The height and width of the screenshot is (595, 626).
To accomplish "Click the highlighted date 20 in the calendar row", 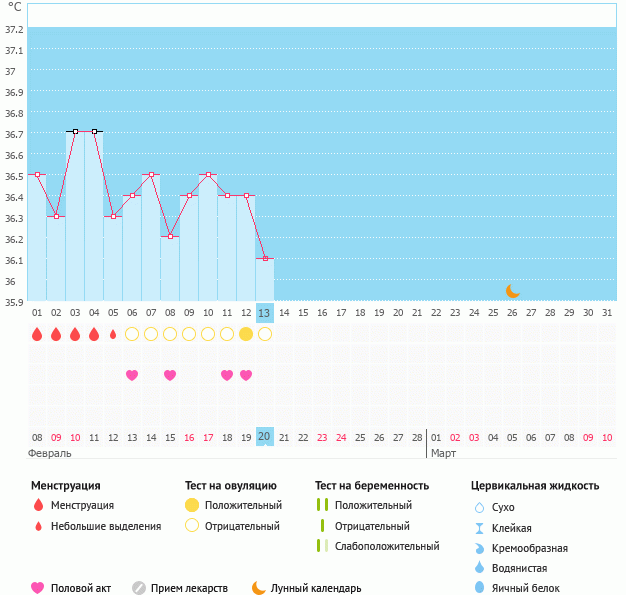I will click(264, 437).
